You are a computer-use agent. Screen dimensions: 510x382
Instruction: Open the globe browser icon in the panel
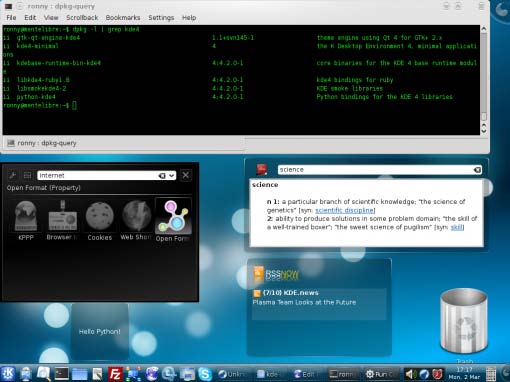[x=151, y=374]
